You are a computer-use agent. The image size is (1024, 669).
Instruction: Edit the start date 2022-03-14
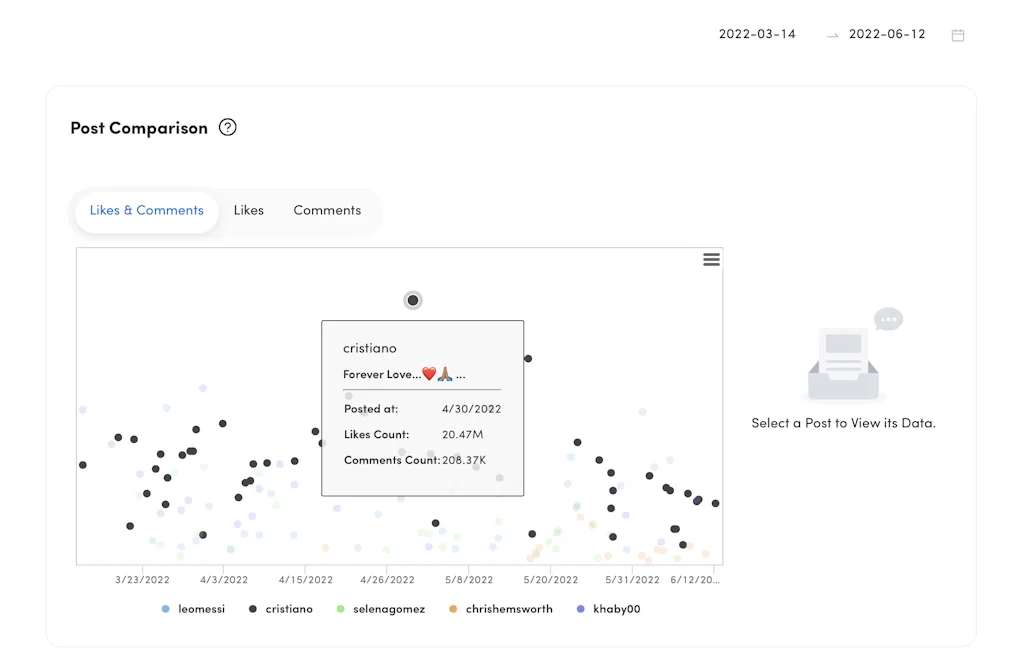tap(757, 35)
